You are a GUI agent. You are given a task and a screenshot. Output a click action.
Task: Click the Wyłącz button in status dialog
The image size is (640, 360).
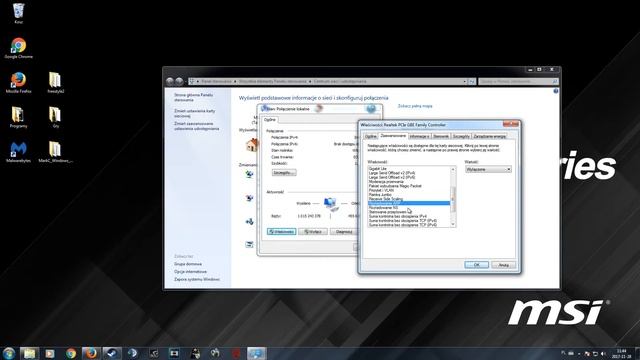[313, 231]
